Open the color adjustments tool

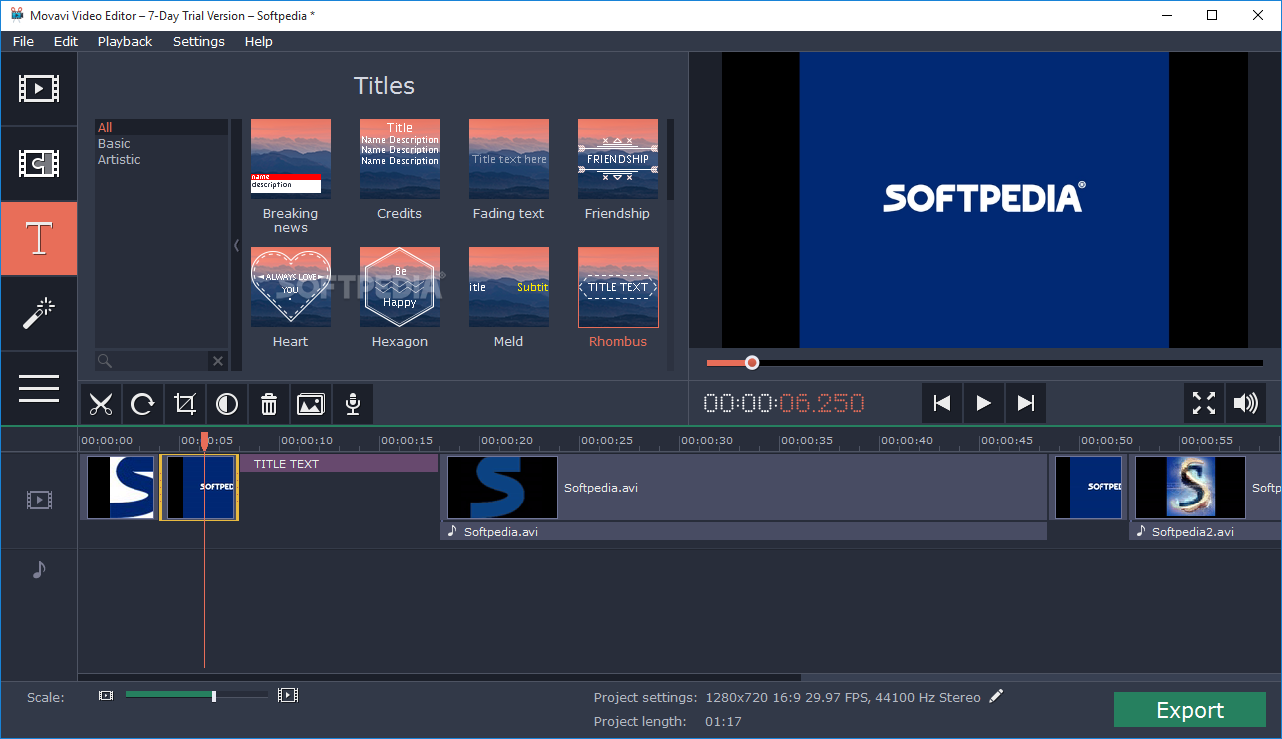click(227, 404)
